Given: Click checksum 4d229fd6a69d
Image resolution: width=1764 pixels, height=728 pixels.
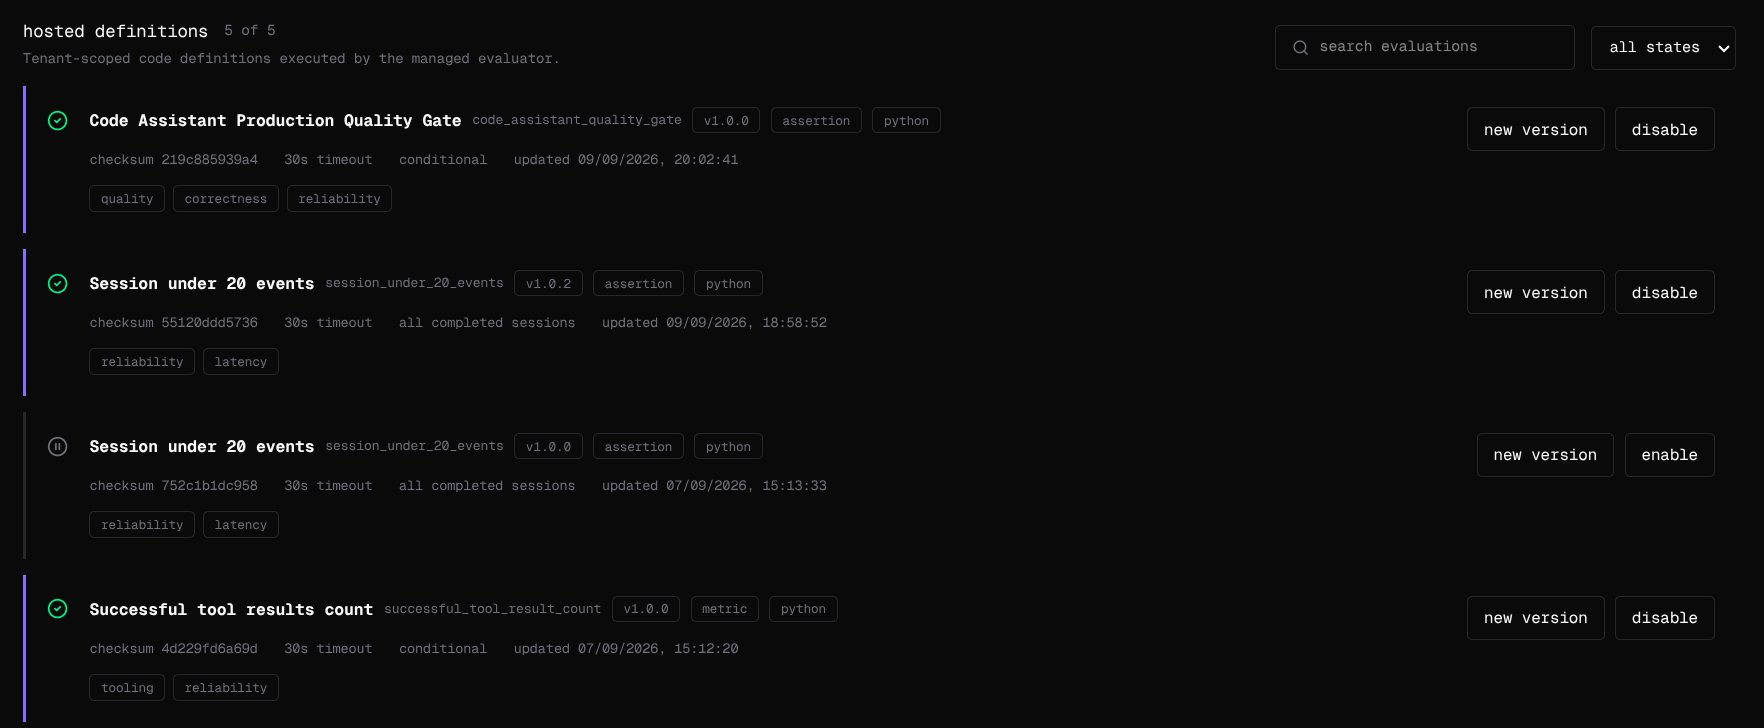Looking at the screenshot, I should pos(173,649).
